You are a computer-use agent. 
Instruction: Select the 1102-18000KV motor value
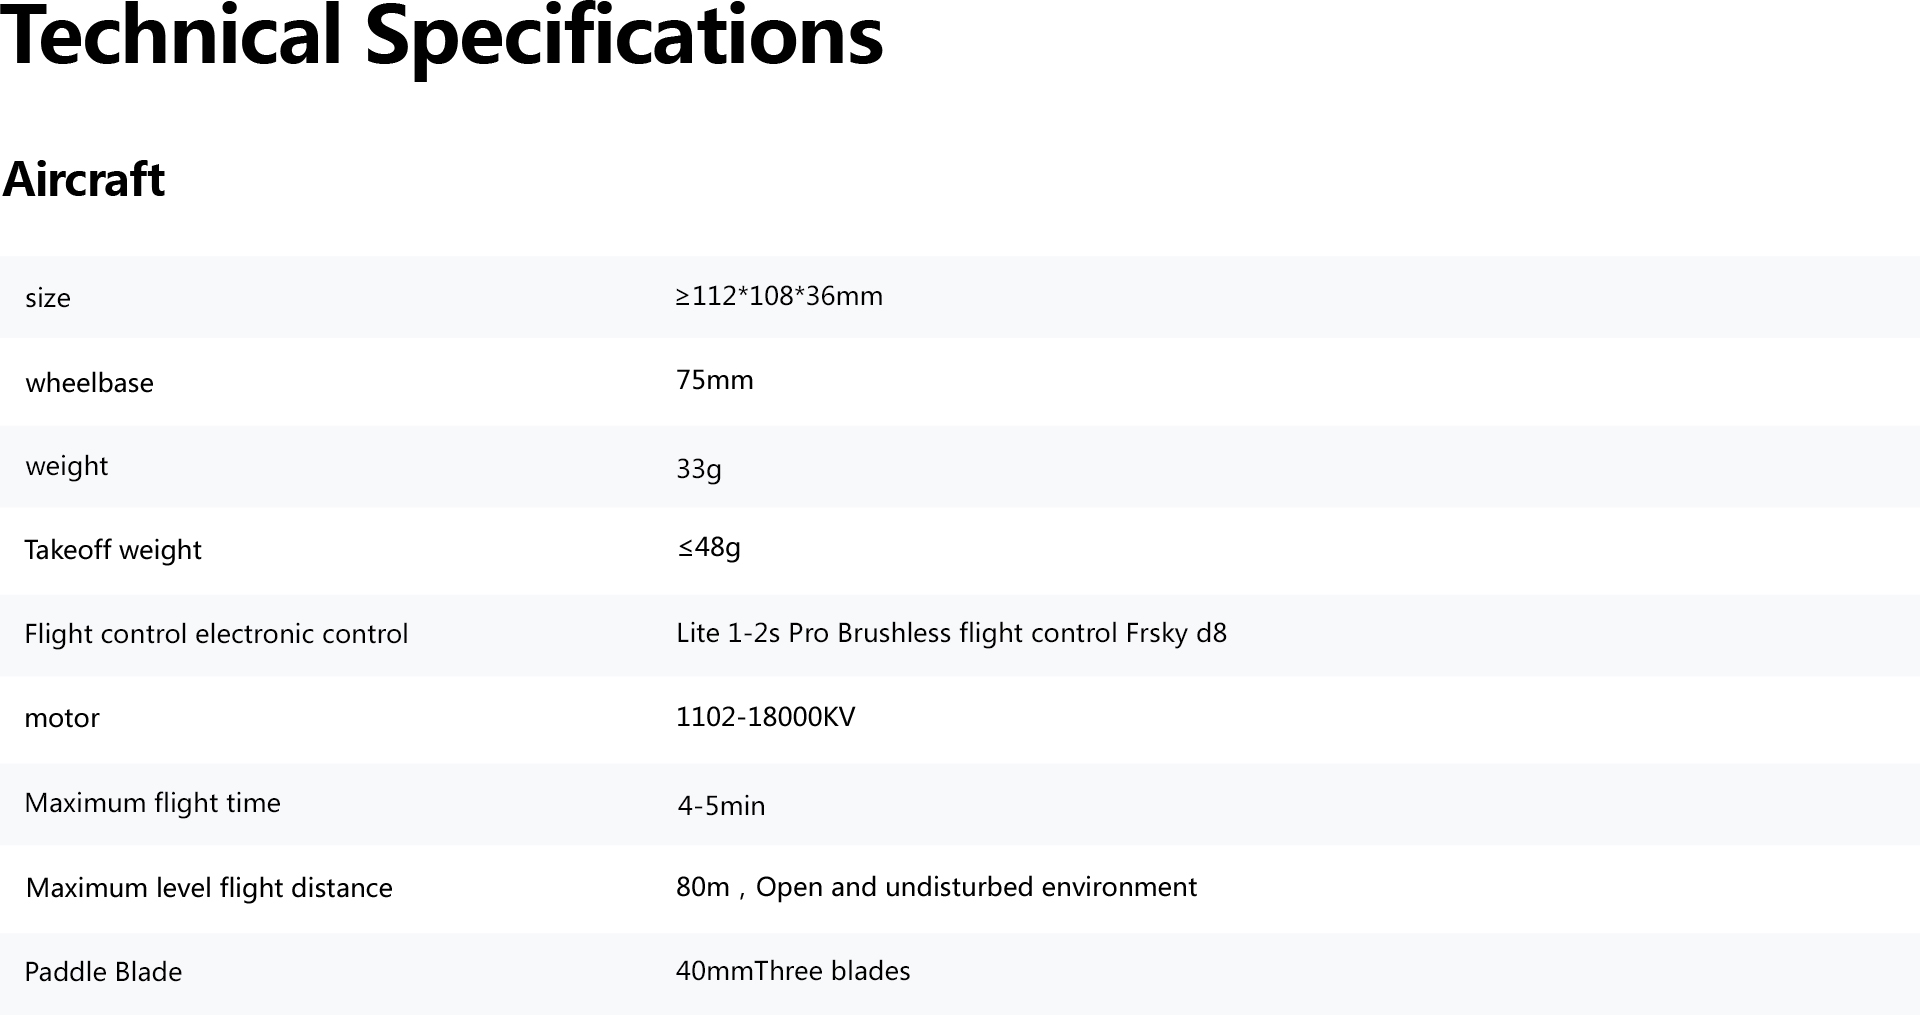tap(766, 717)
